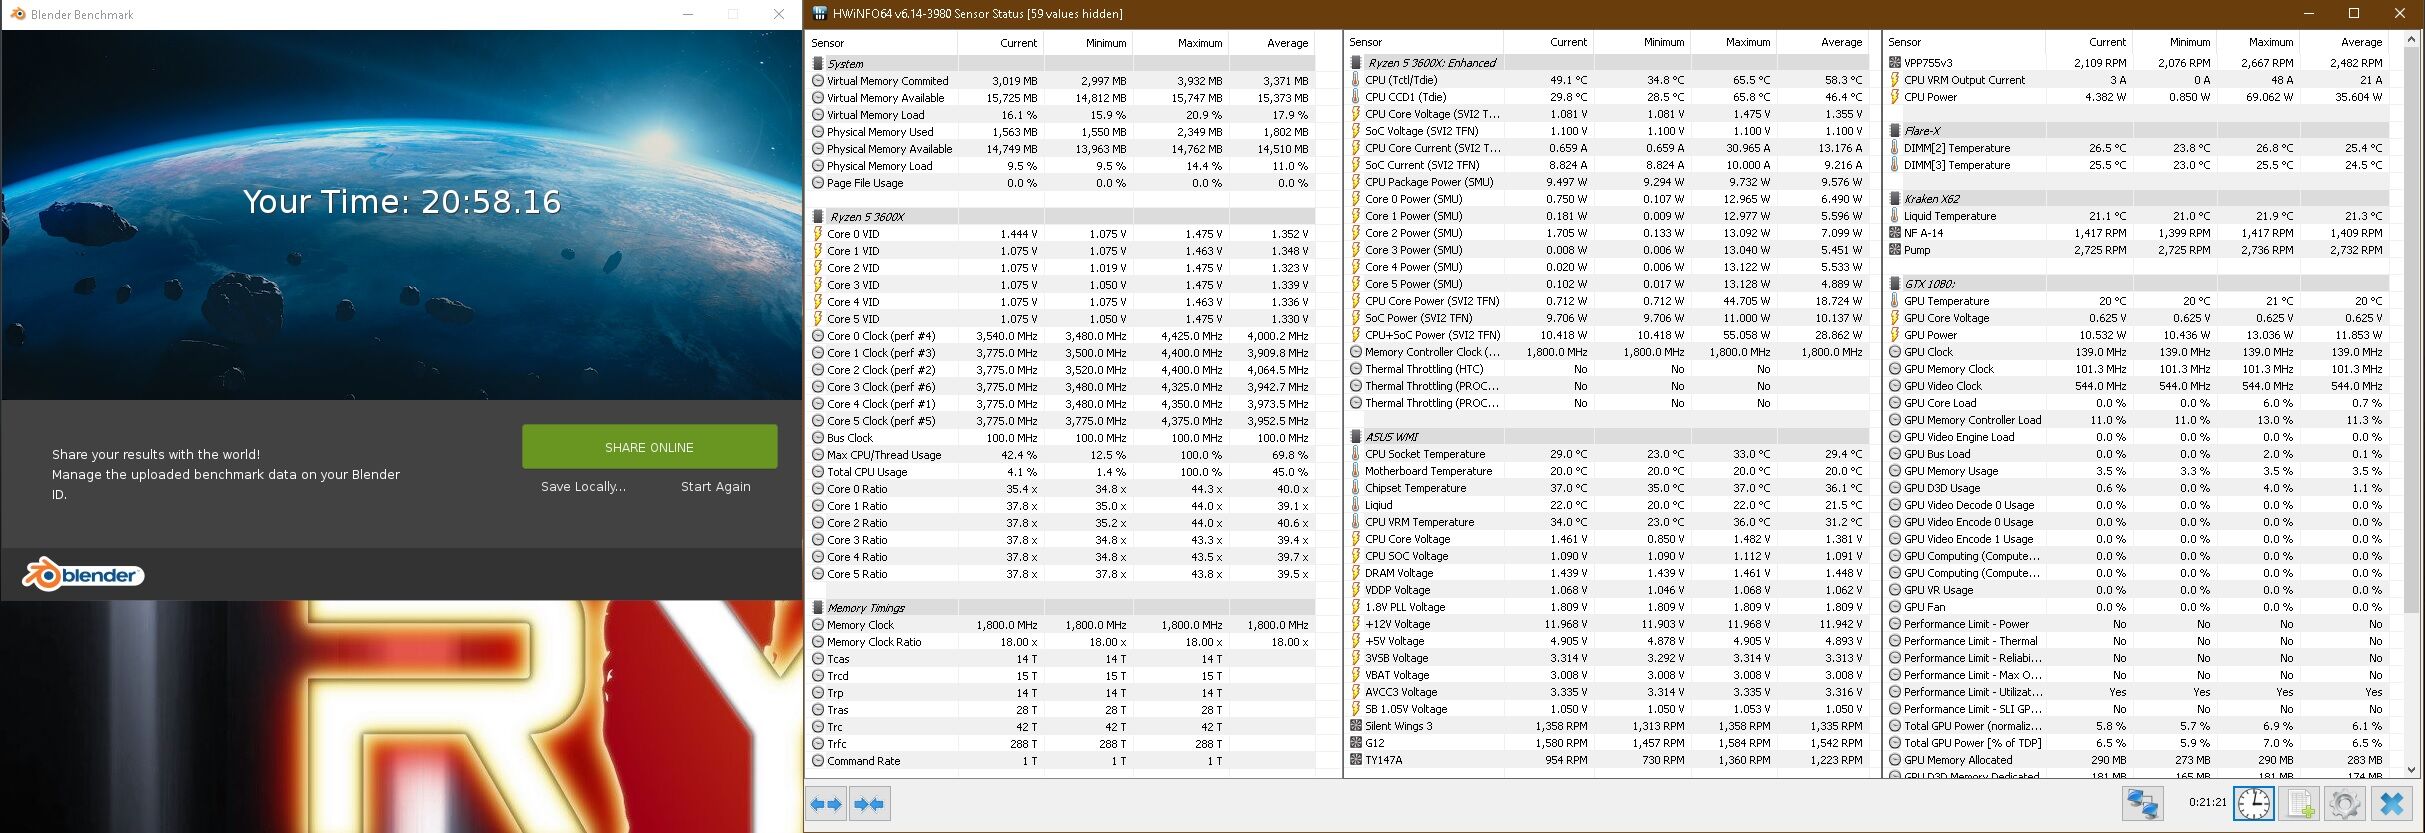
Task: Select the CPU VRM Output Current row
Action: (2138, 79)
